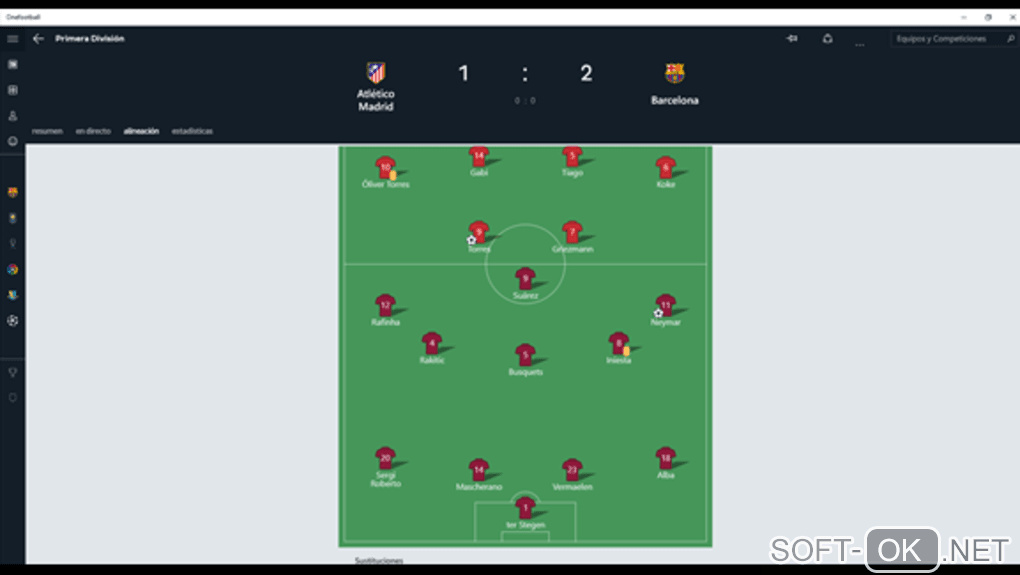Open the soccer ball icon in sidebar
The width and height of the screenshot is (1020, 575).
click(x=13, y=321)
